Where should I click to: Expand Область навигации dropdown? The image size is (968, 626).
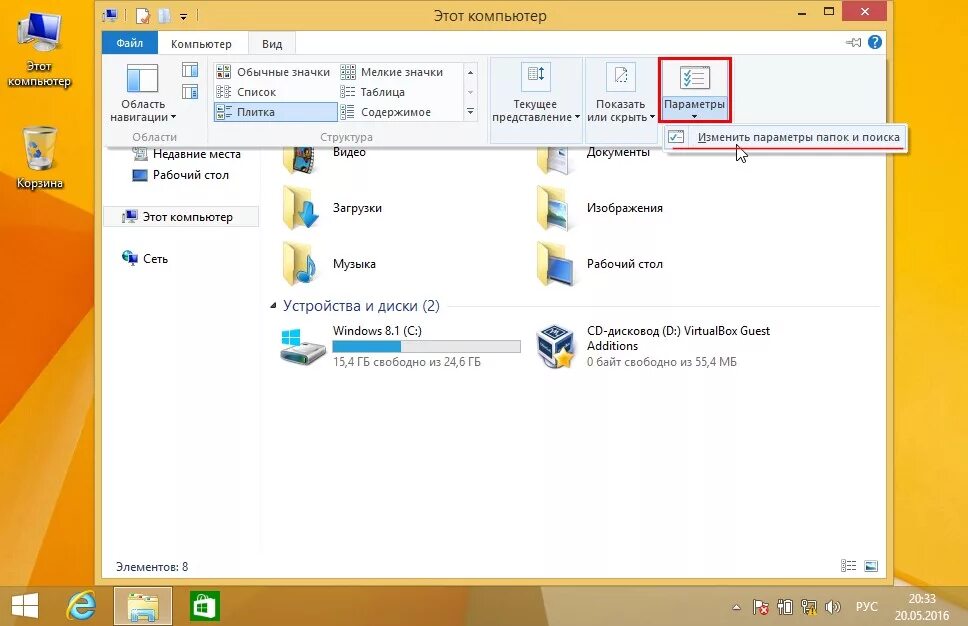tap(143, 94)
